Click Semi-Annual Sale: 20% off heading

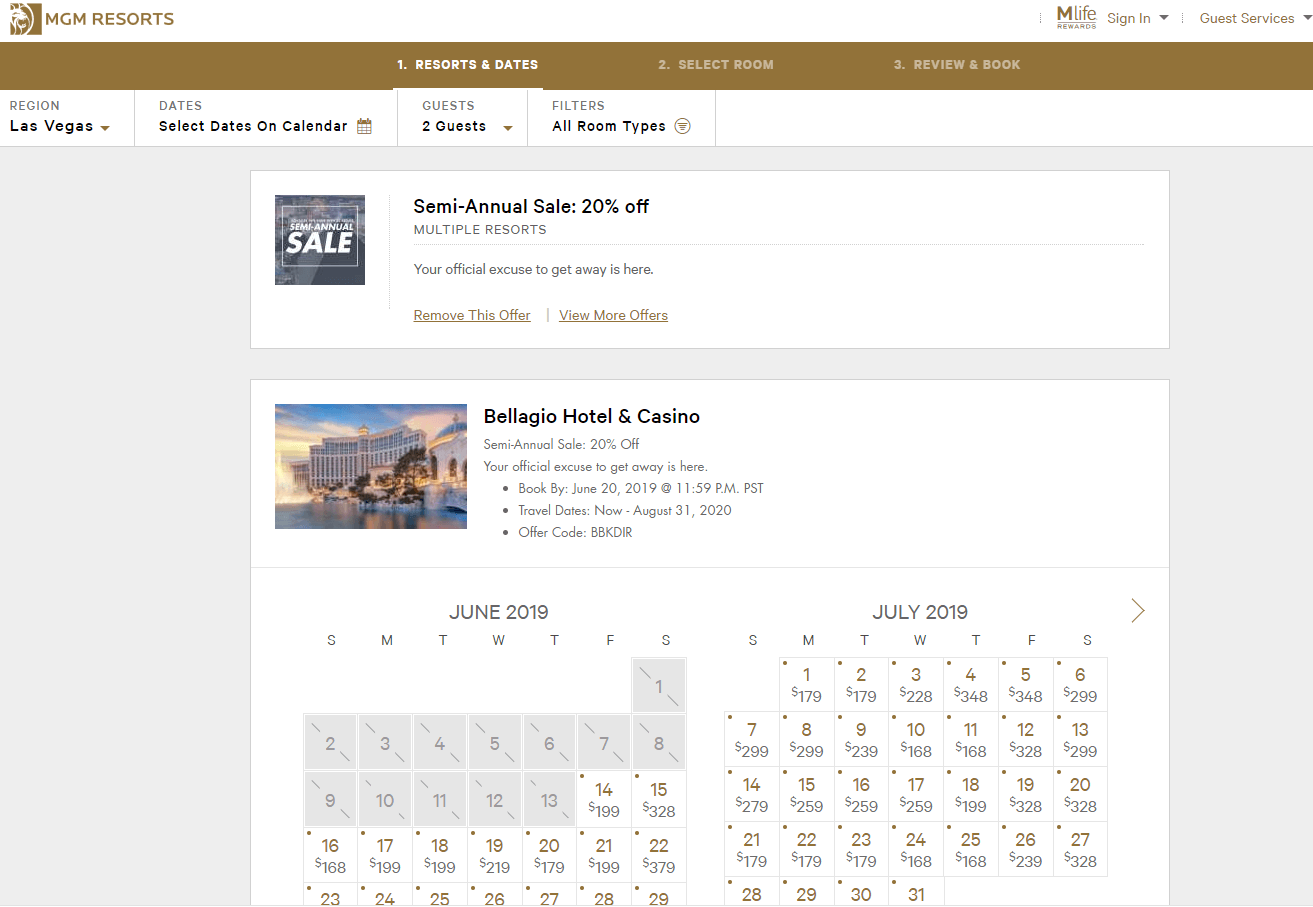tap(531, 206)
